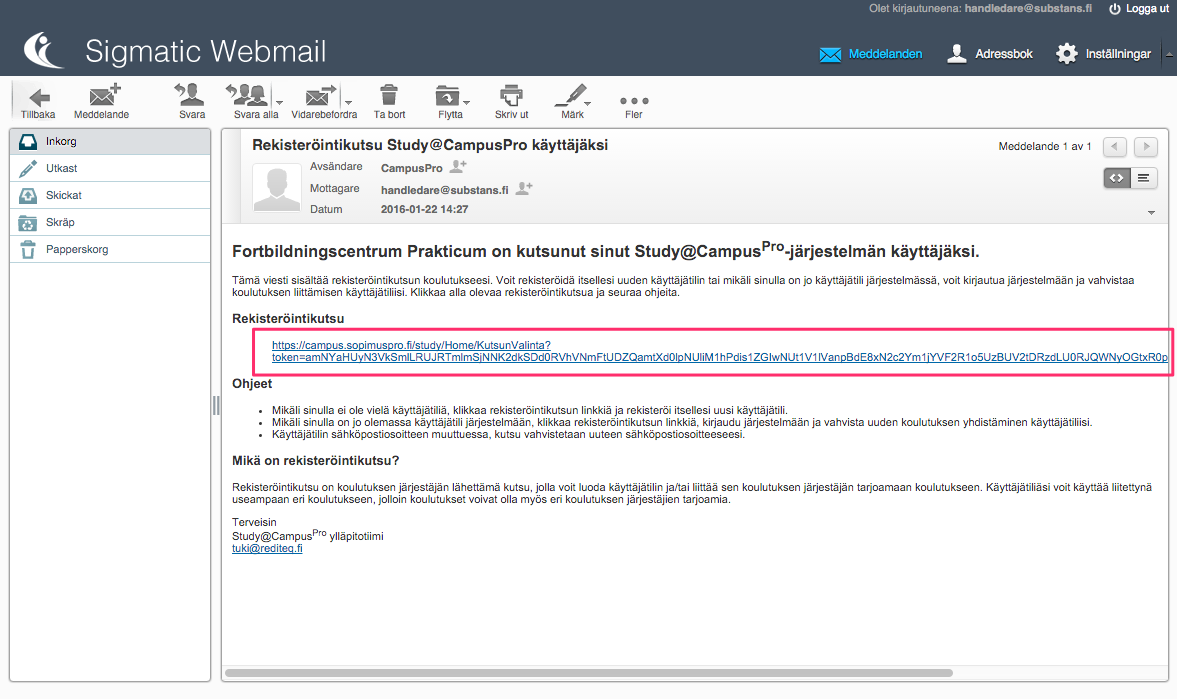Select the message subject Rekisteröintikutsu Study@CampusPro
This screenshot has height=699, width=1177.
pos(430,145)
